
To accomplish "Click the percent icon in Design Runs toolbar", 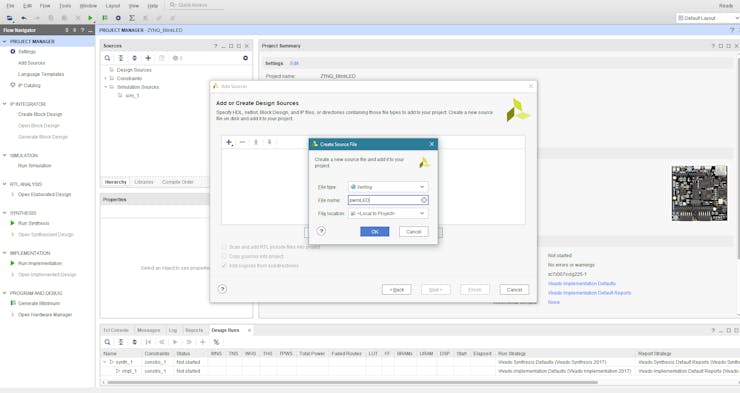I will tap(216, 342).
